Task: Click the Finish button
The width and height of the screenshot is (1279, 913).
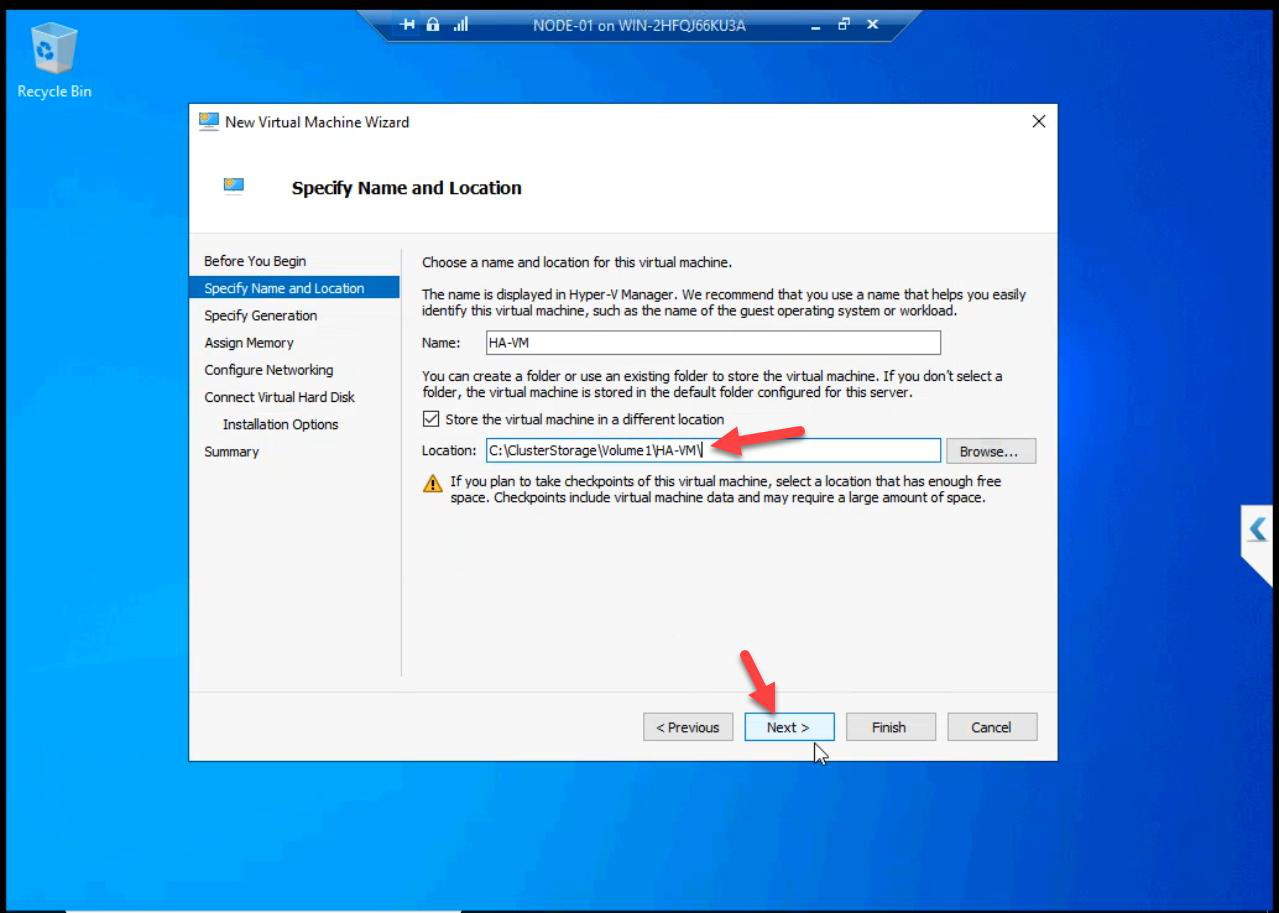Action: click(x=890, y=727)
